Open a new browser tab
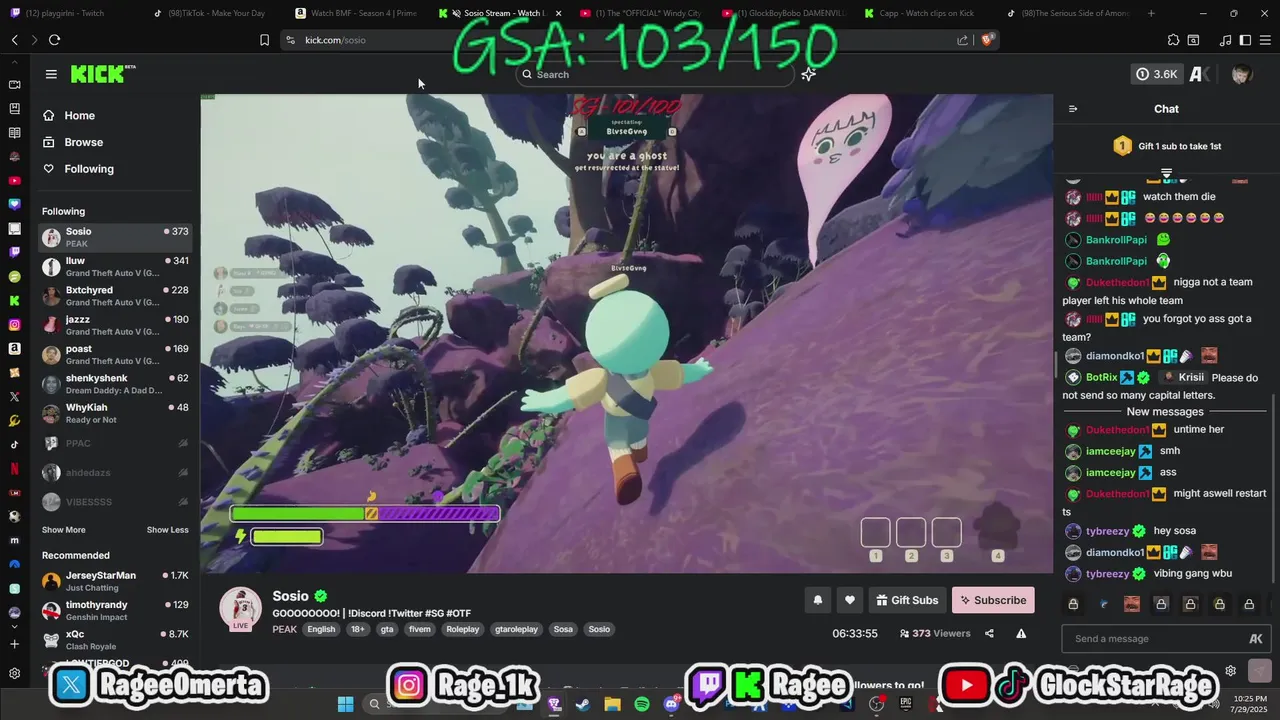Viewport: 1280px width, 720px height. coord(1151,13)
